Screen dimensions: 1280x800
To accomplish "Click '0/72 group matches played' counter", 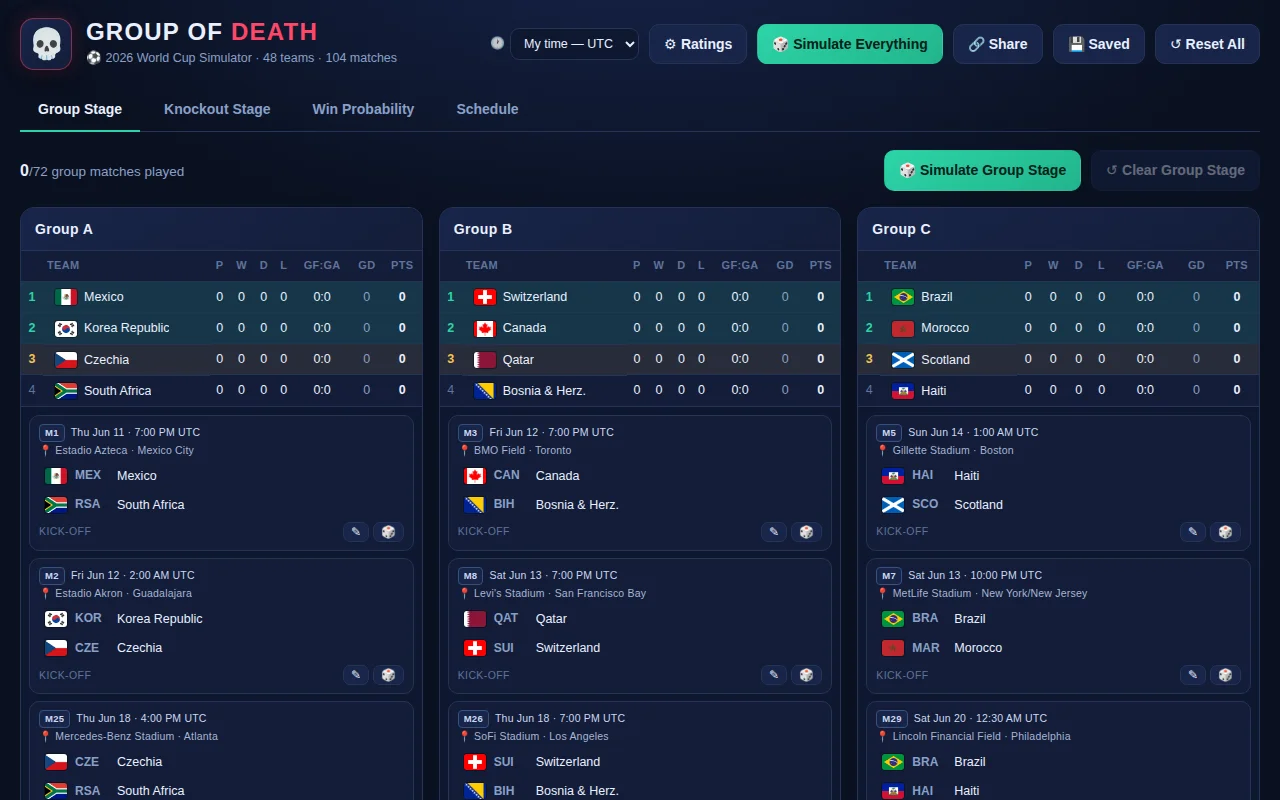I will pos(102,171).
